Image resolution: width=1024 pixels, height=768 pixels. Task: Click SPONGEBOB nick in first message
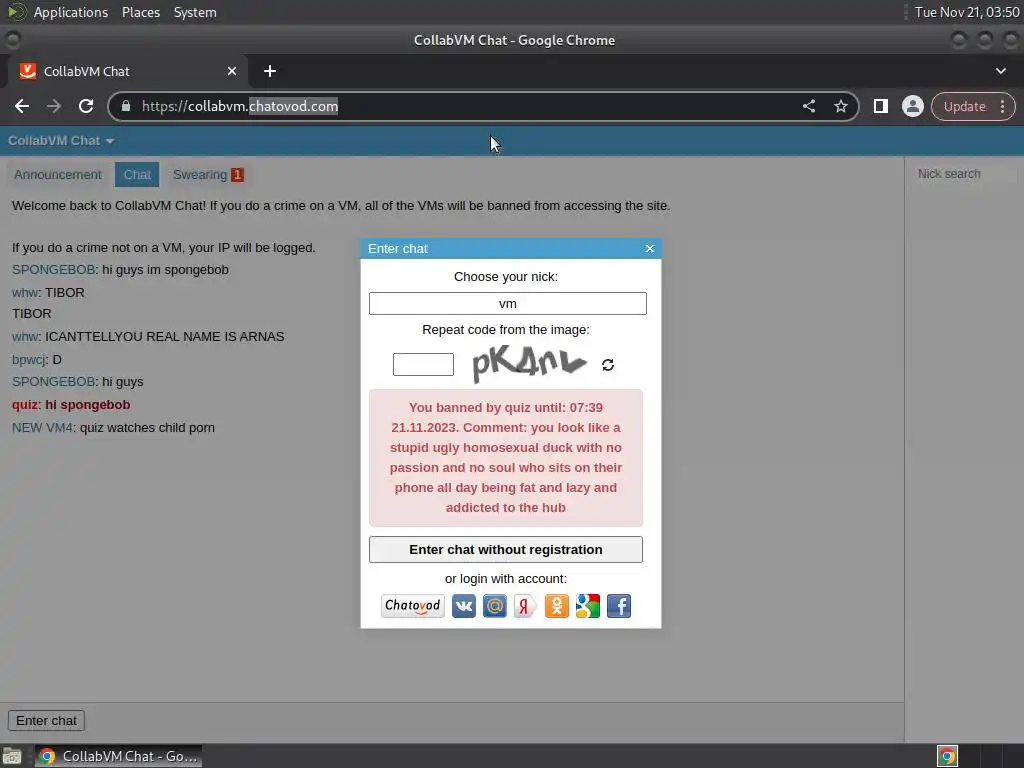(54, 270)
